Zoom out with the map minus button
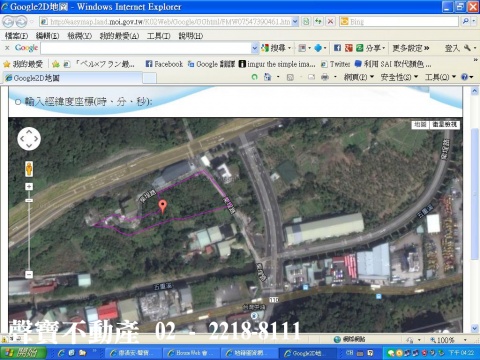 (29, 275)
